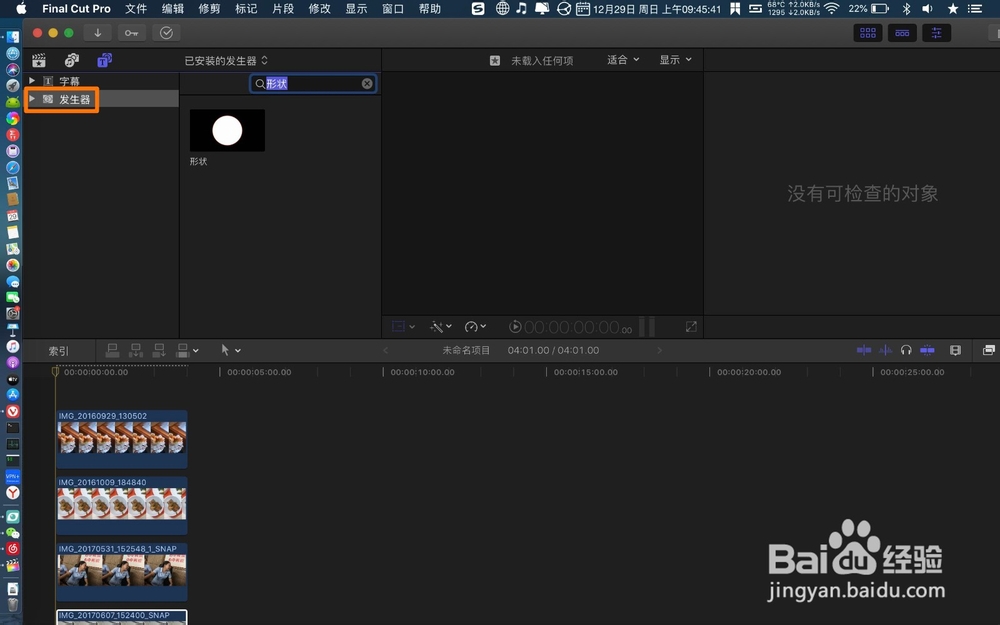
Task: Click the 未命名项目 project name
Action: pos(466,350)
